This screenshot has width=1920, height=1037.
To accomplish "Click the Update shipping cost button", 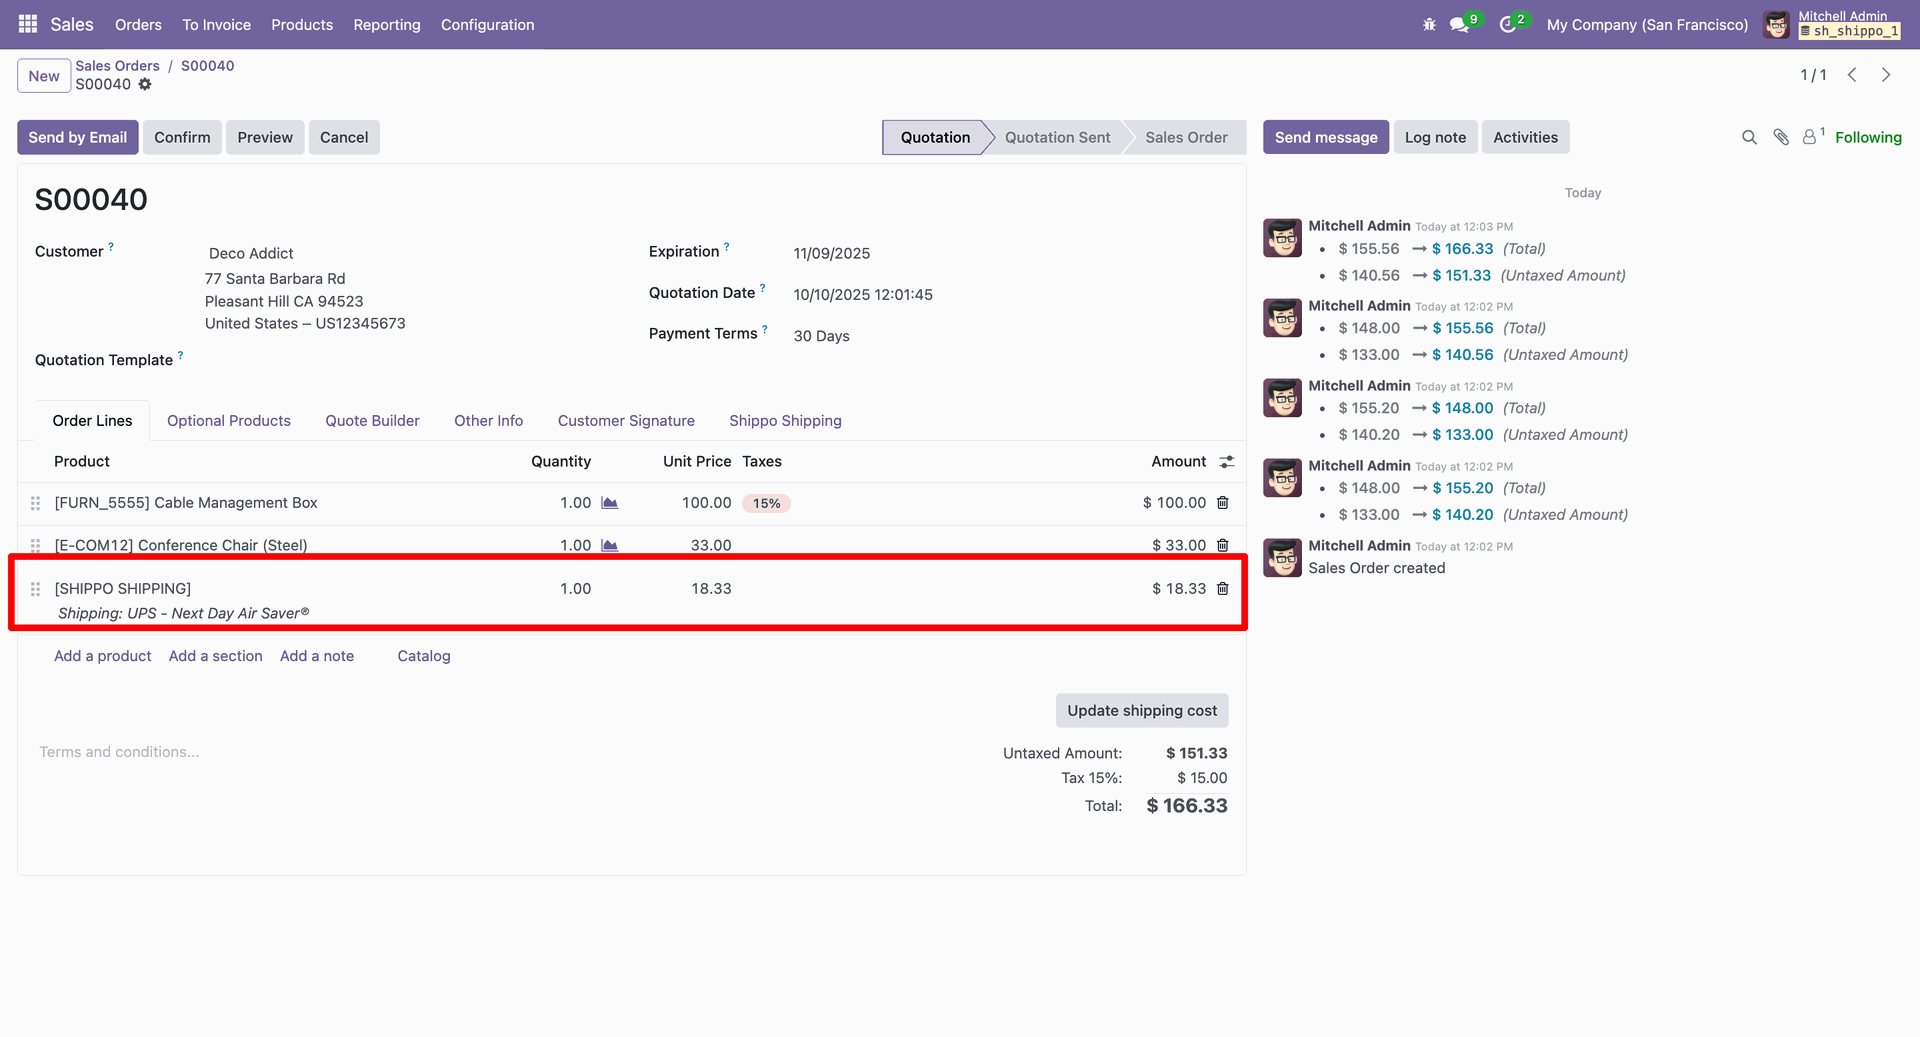I will coord(1141,711).
